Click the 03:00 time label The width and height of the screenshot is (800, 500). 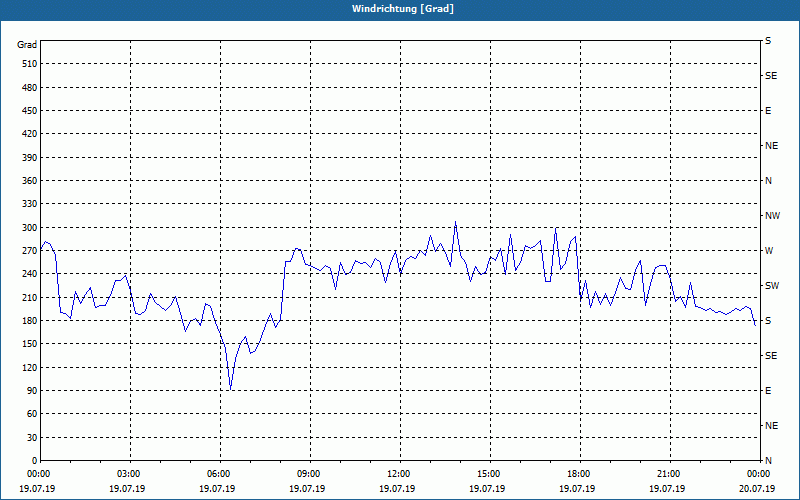coord(127,473)
